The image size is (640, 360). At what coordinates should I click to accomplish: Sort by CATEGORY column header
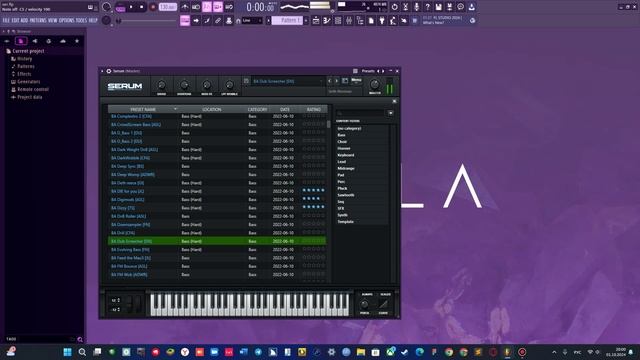pos(257,109)
